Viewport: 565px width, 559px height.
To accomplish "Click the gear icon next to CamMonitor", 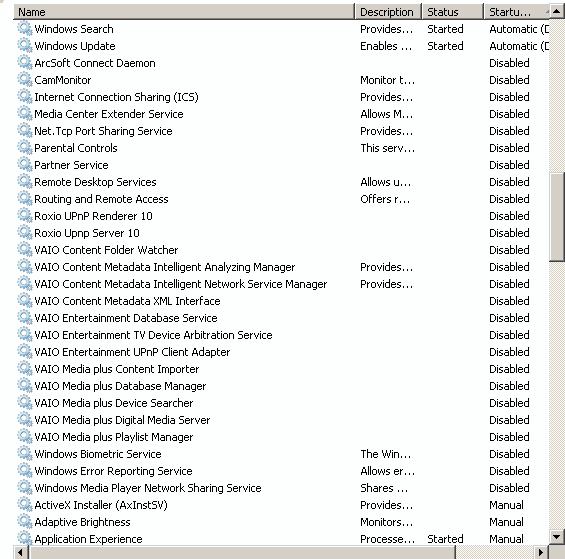I will [25, 80].
